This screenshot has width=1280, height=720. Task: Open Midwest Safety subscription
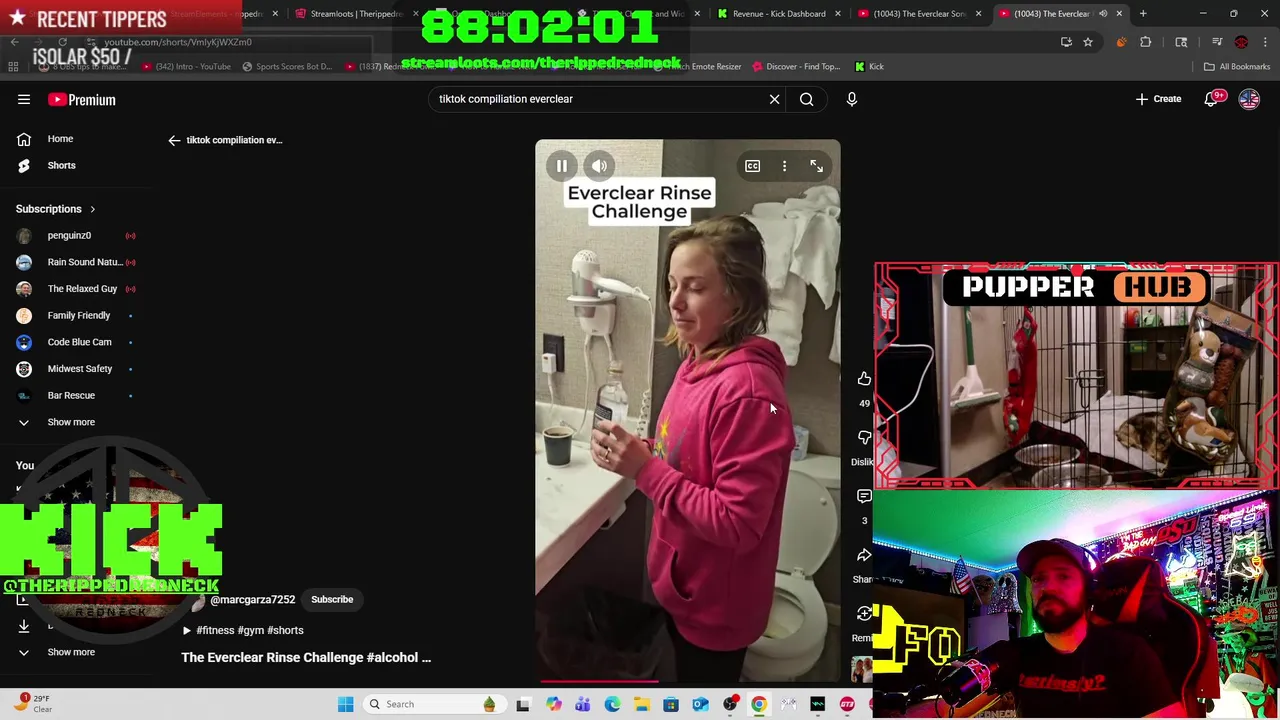[x=79, y=369]
